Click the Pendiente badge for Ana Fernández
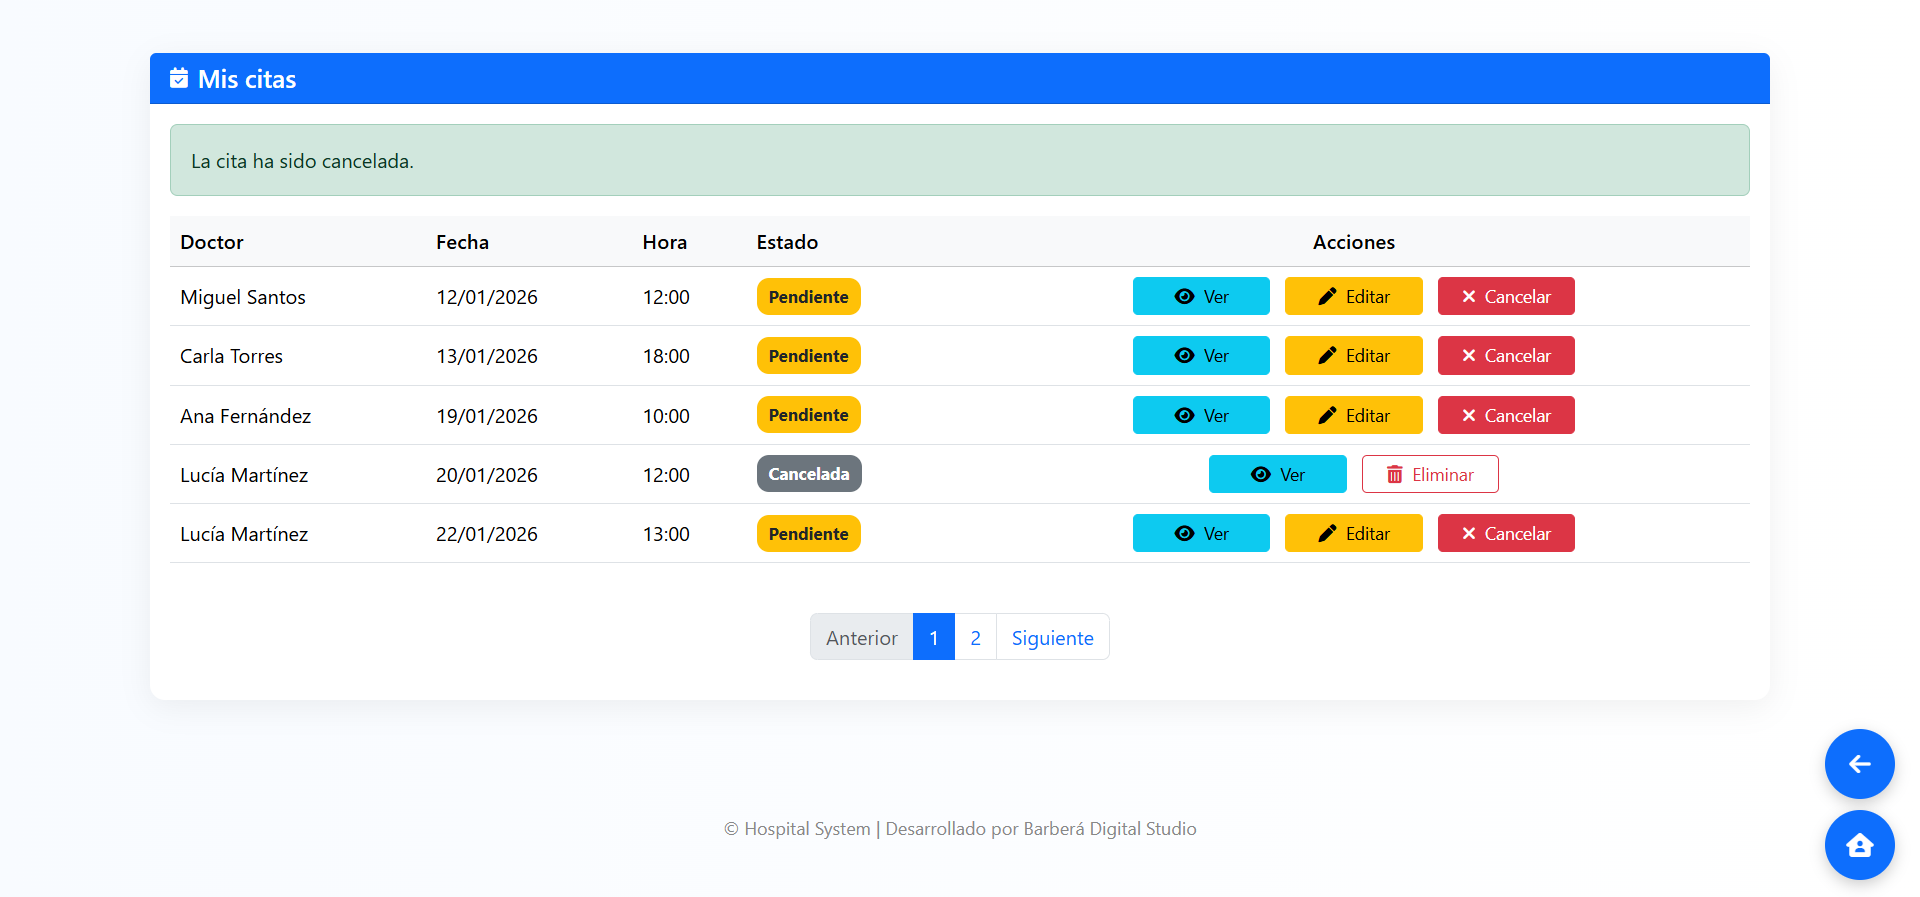 click(808, 415)
